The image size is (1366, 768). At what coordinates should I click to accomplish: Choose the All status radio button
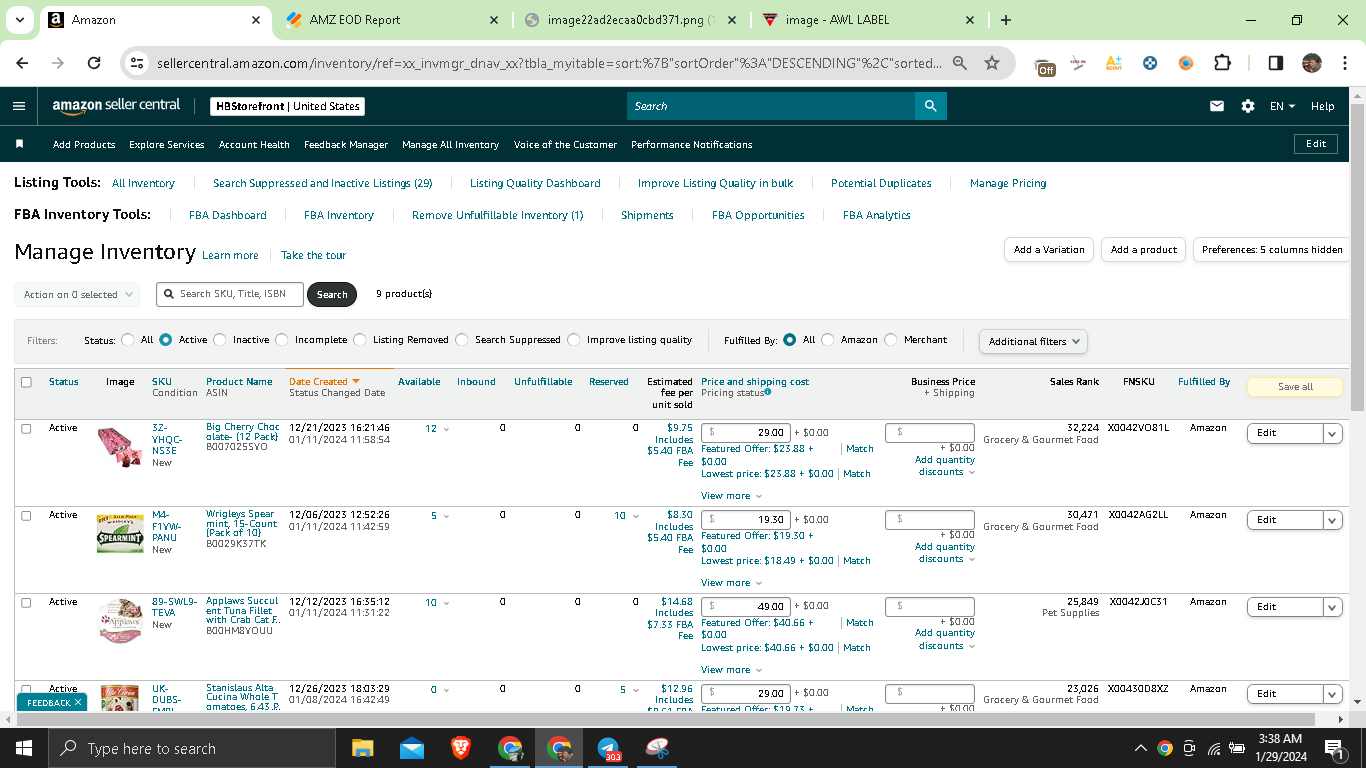pos(128,340)
